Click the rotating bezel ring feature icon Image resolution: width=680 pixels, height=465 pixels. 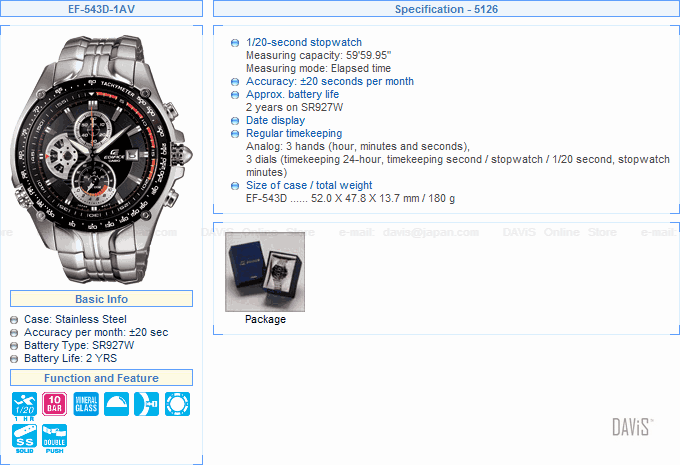coord(177,404)
